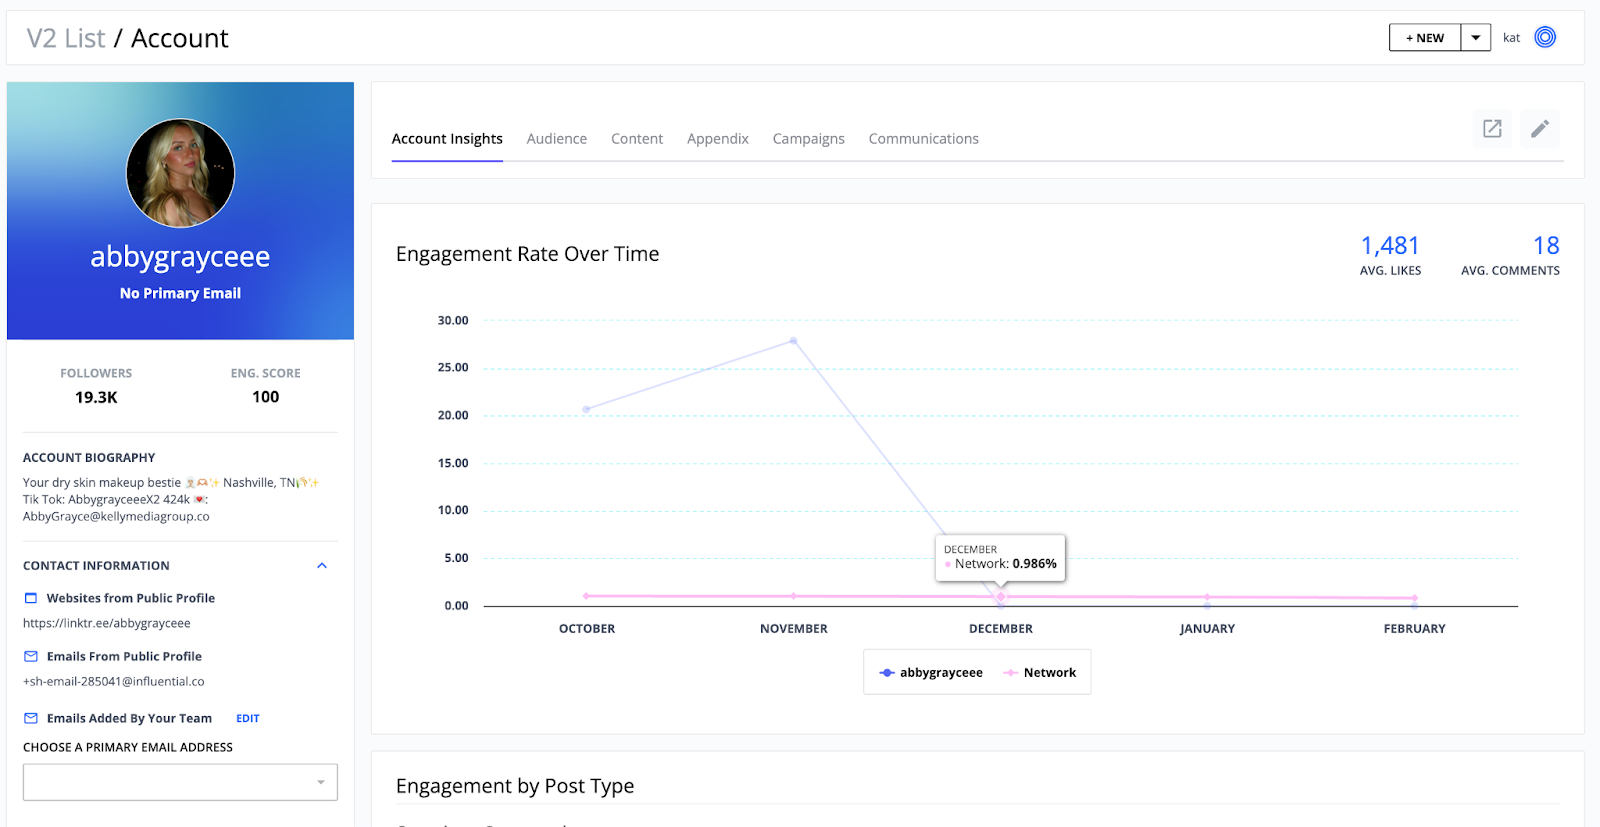Toggle the Network legend series
Viewport: 1600px width, 827px height.
(x=1040, y=672)
